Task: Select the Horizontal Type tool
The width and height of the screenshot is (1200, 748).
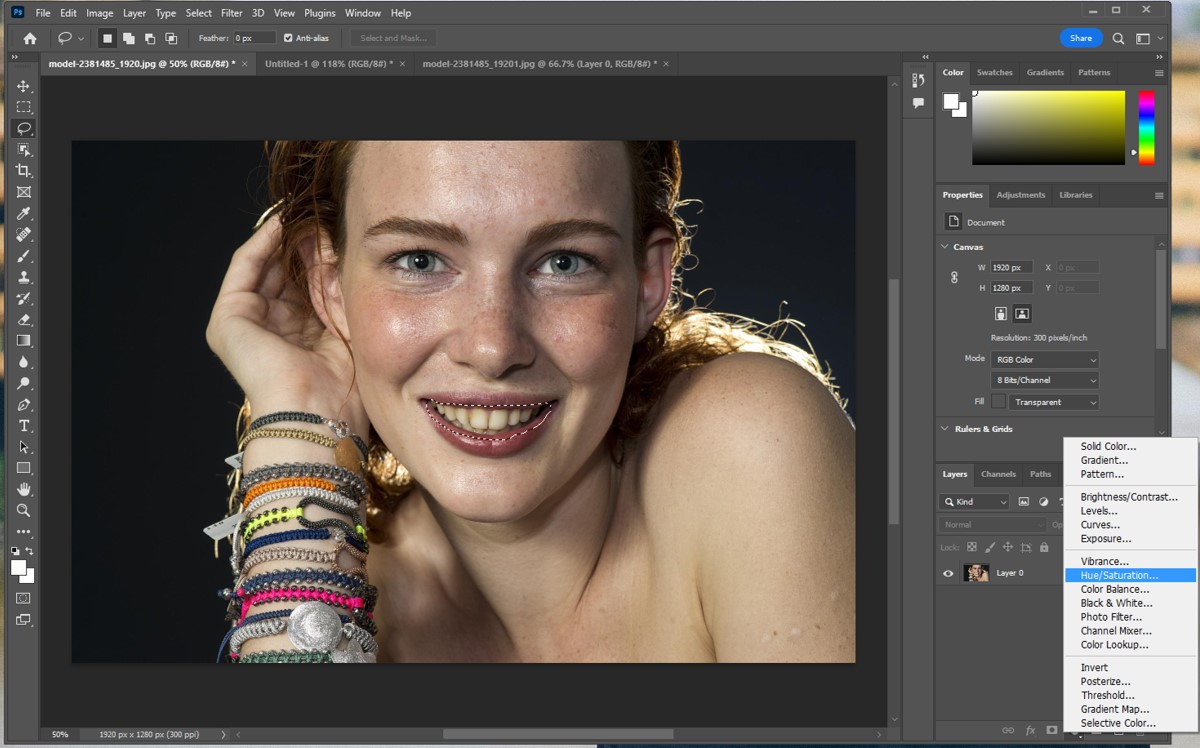Action: point(24,426)
